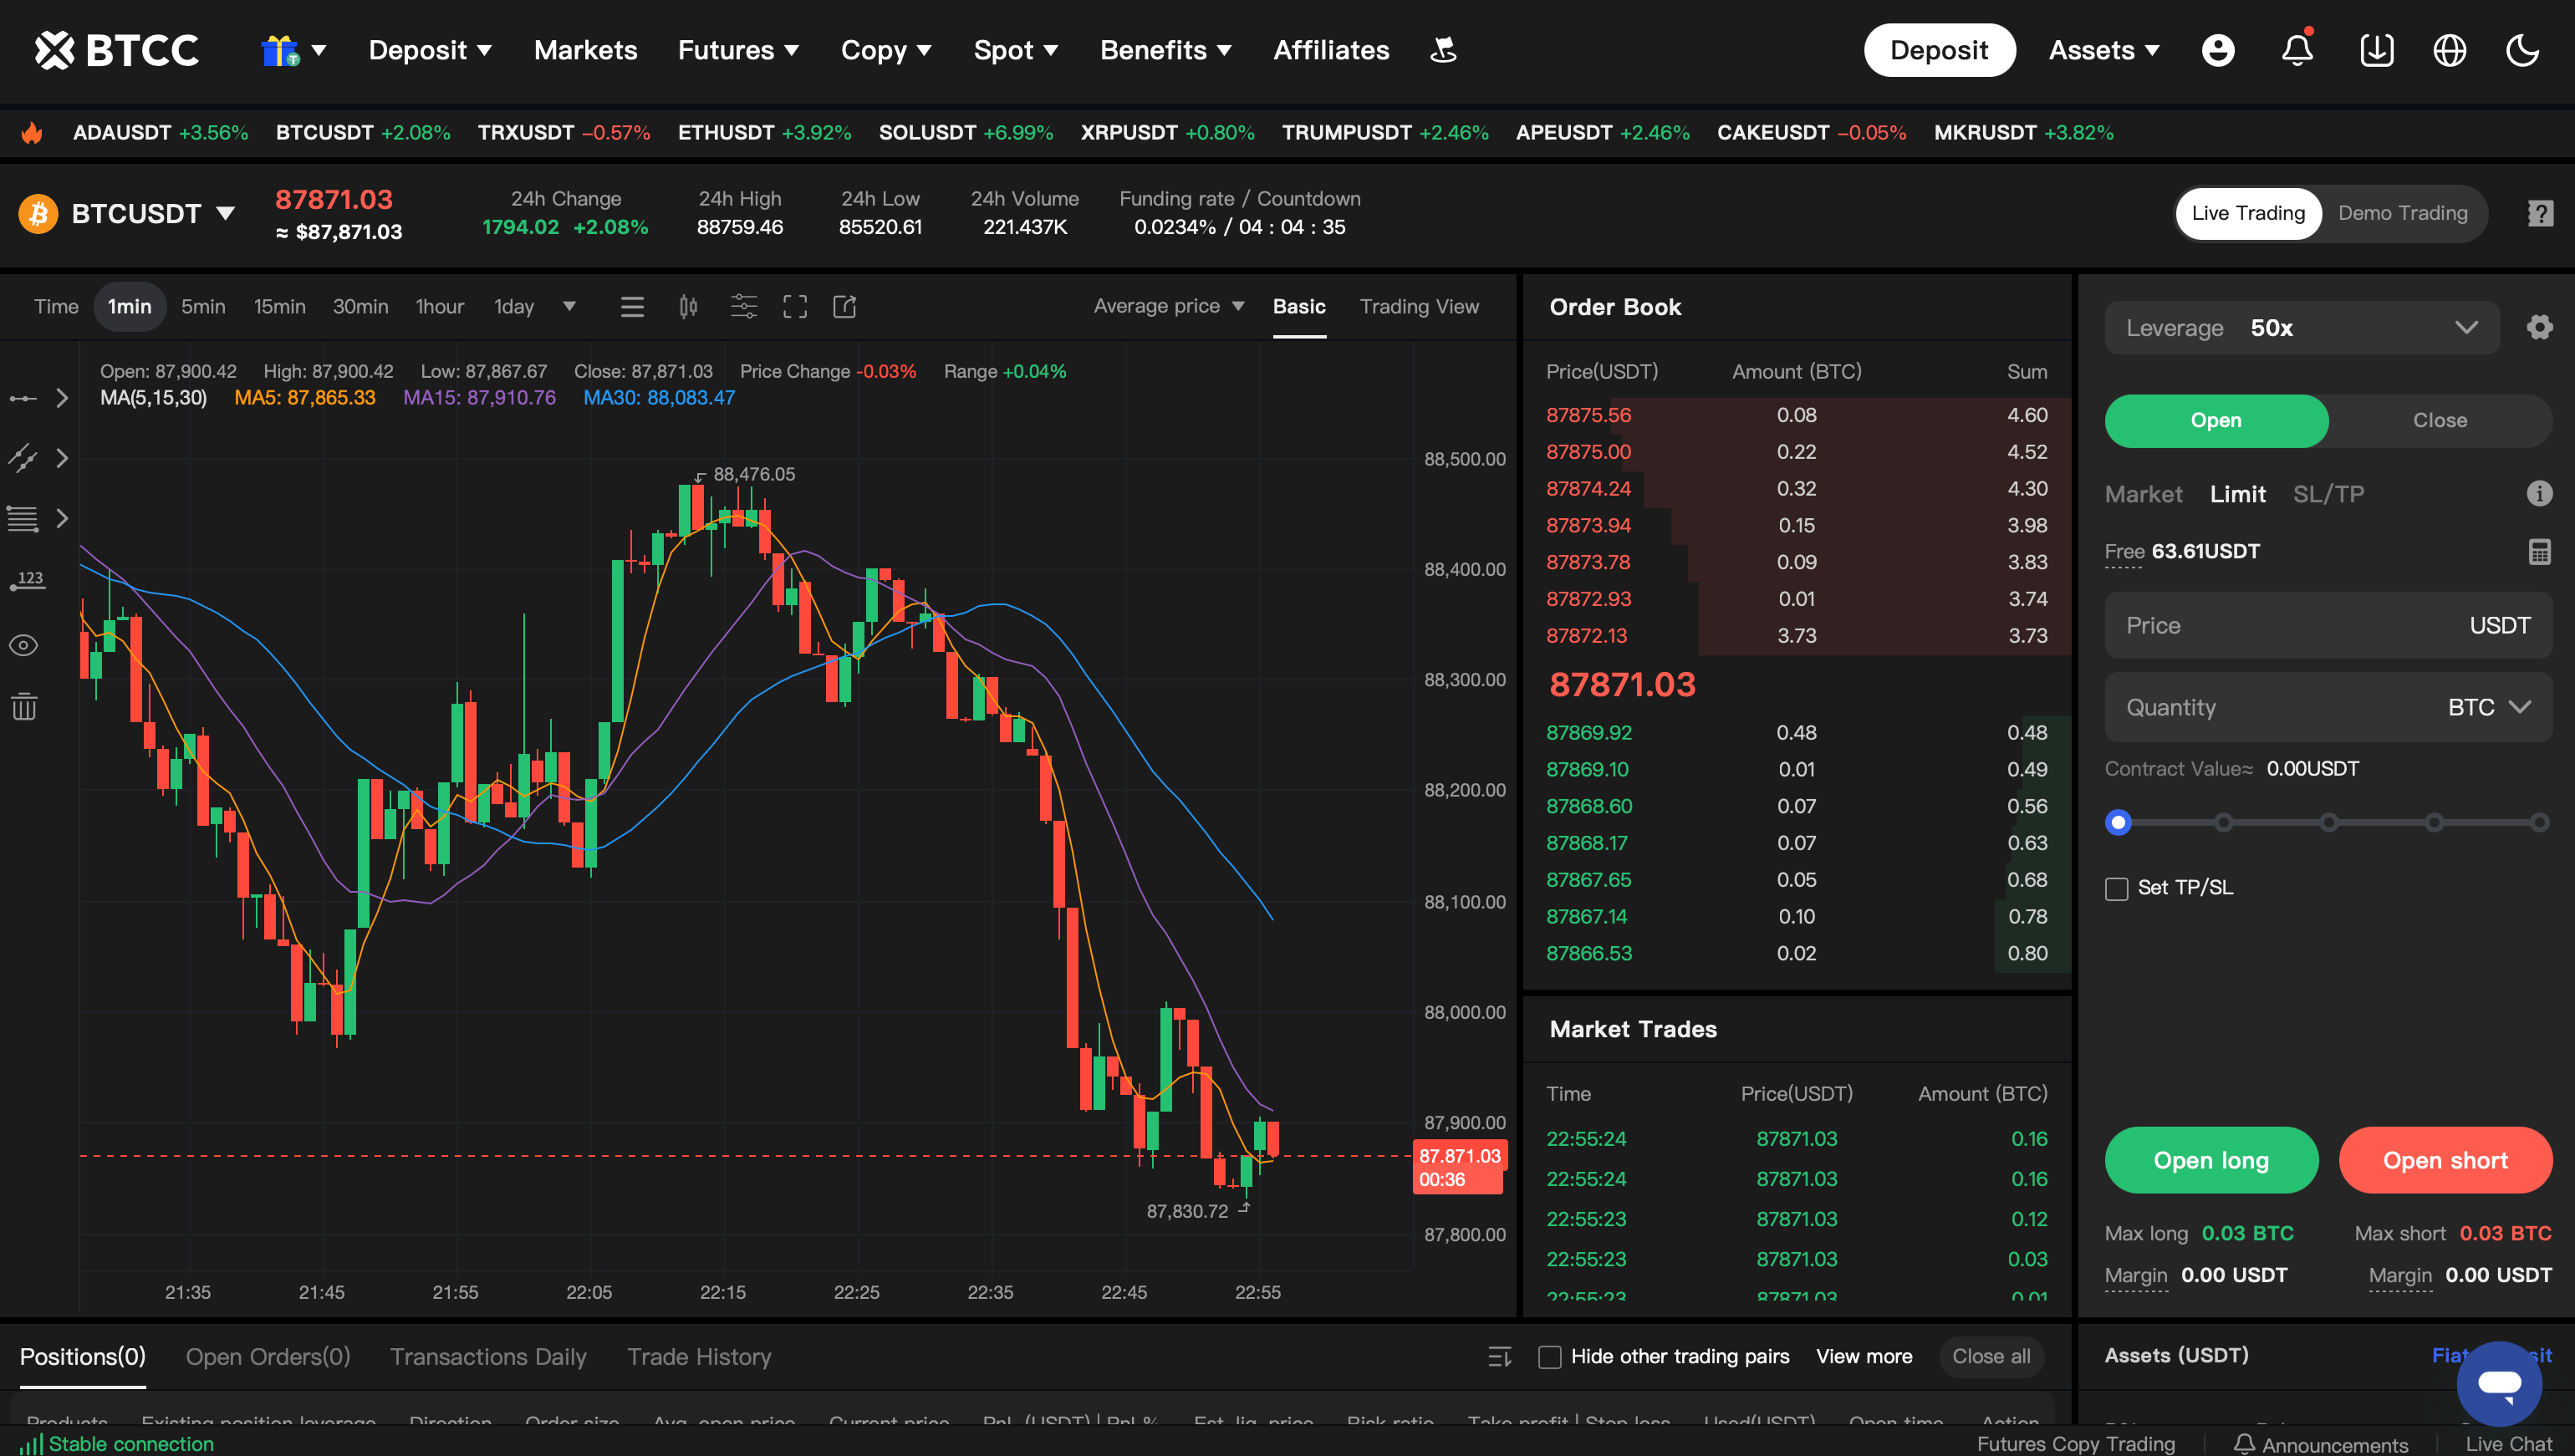
Task: Open the Leverage 50x dropdown
Action: [2301, 328]
